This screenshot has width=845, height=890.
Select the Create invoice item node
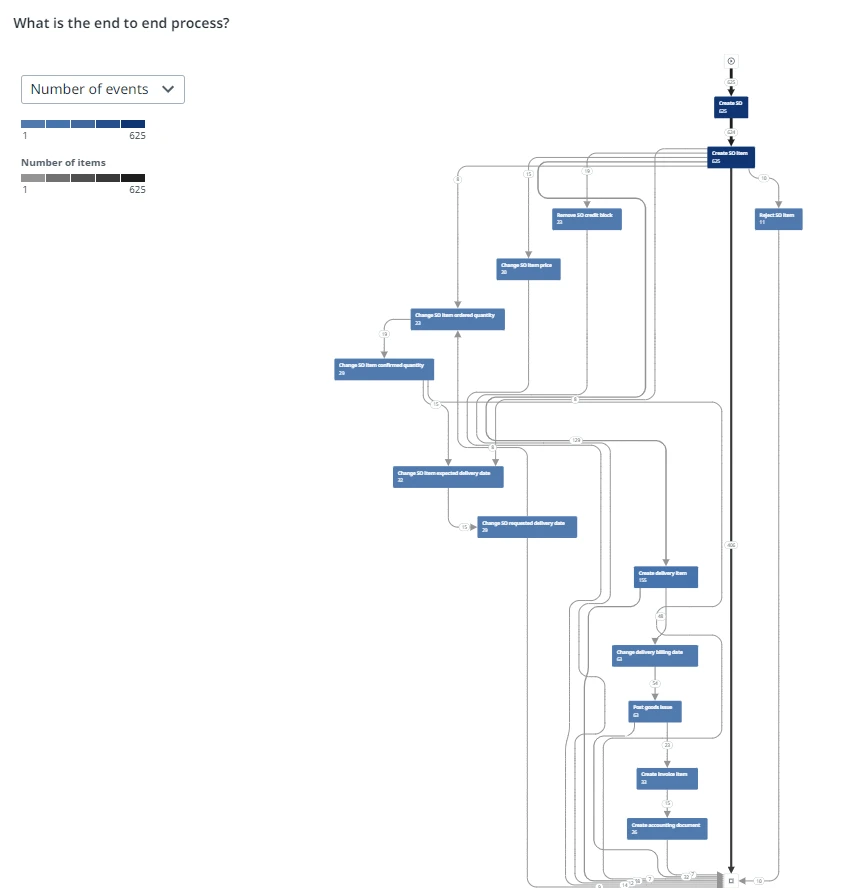(667, 778)
